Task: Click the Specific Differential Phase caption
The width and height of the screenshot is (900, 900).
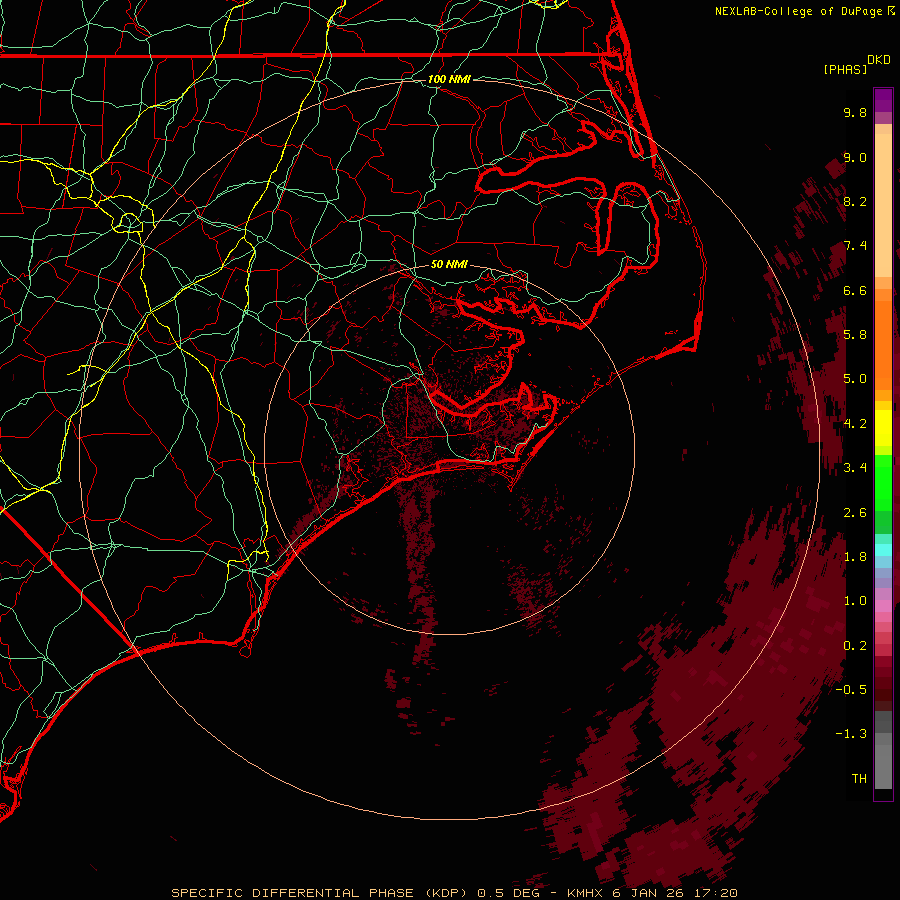Action: pos(454,893)
